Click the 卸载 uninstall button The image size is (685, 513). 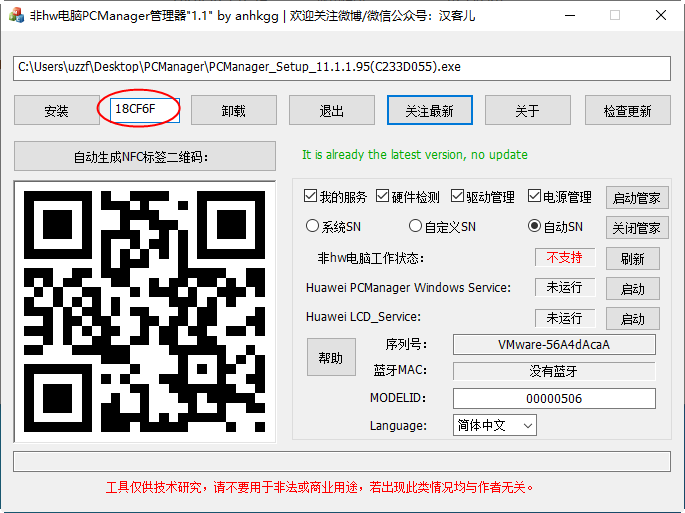(233, 110)
